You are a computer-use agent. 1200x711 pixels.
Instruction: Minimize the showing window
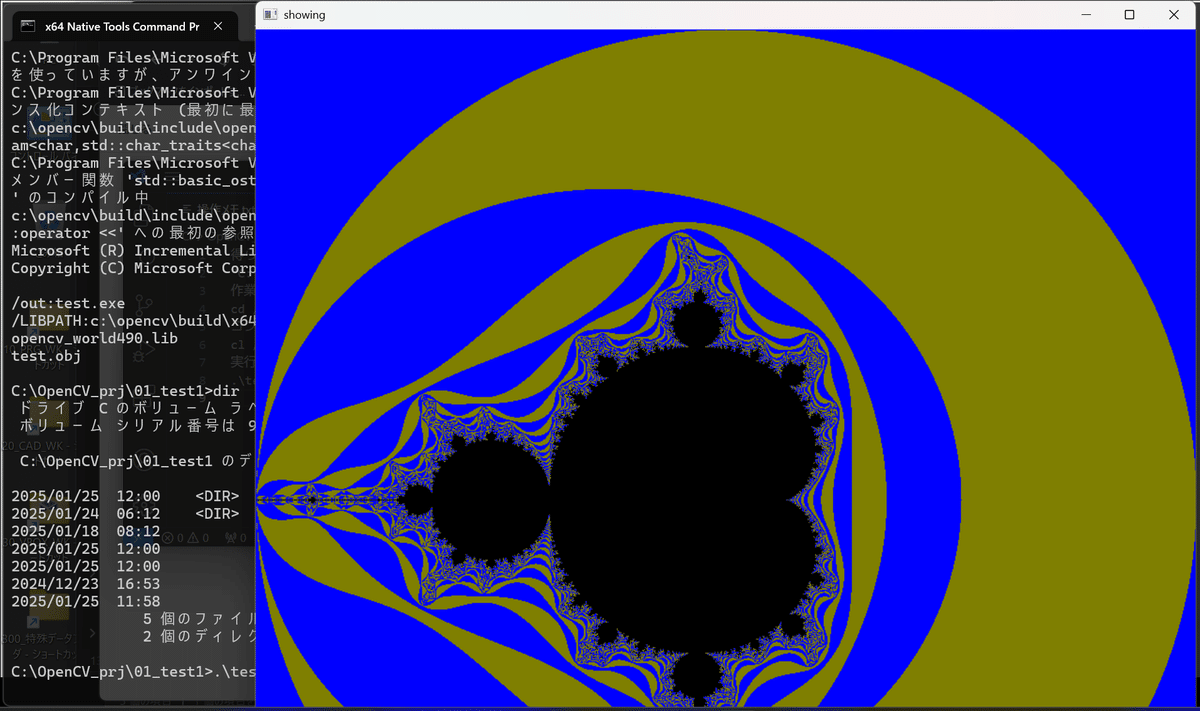coord(1086,15)
